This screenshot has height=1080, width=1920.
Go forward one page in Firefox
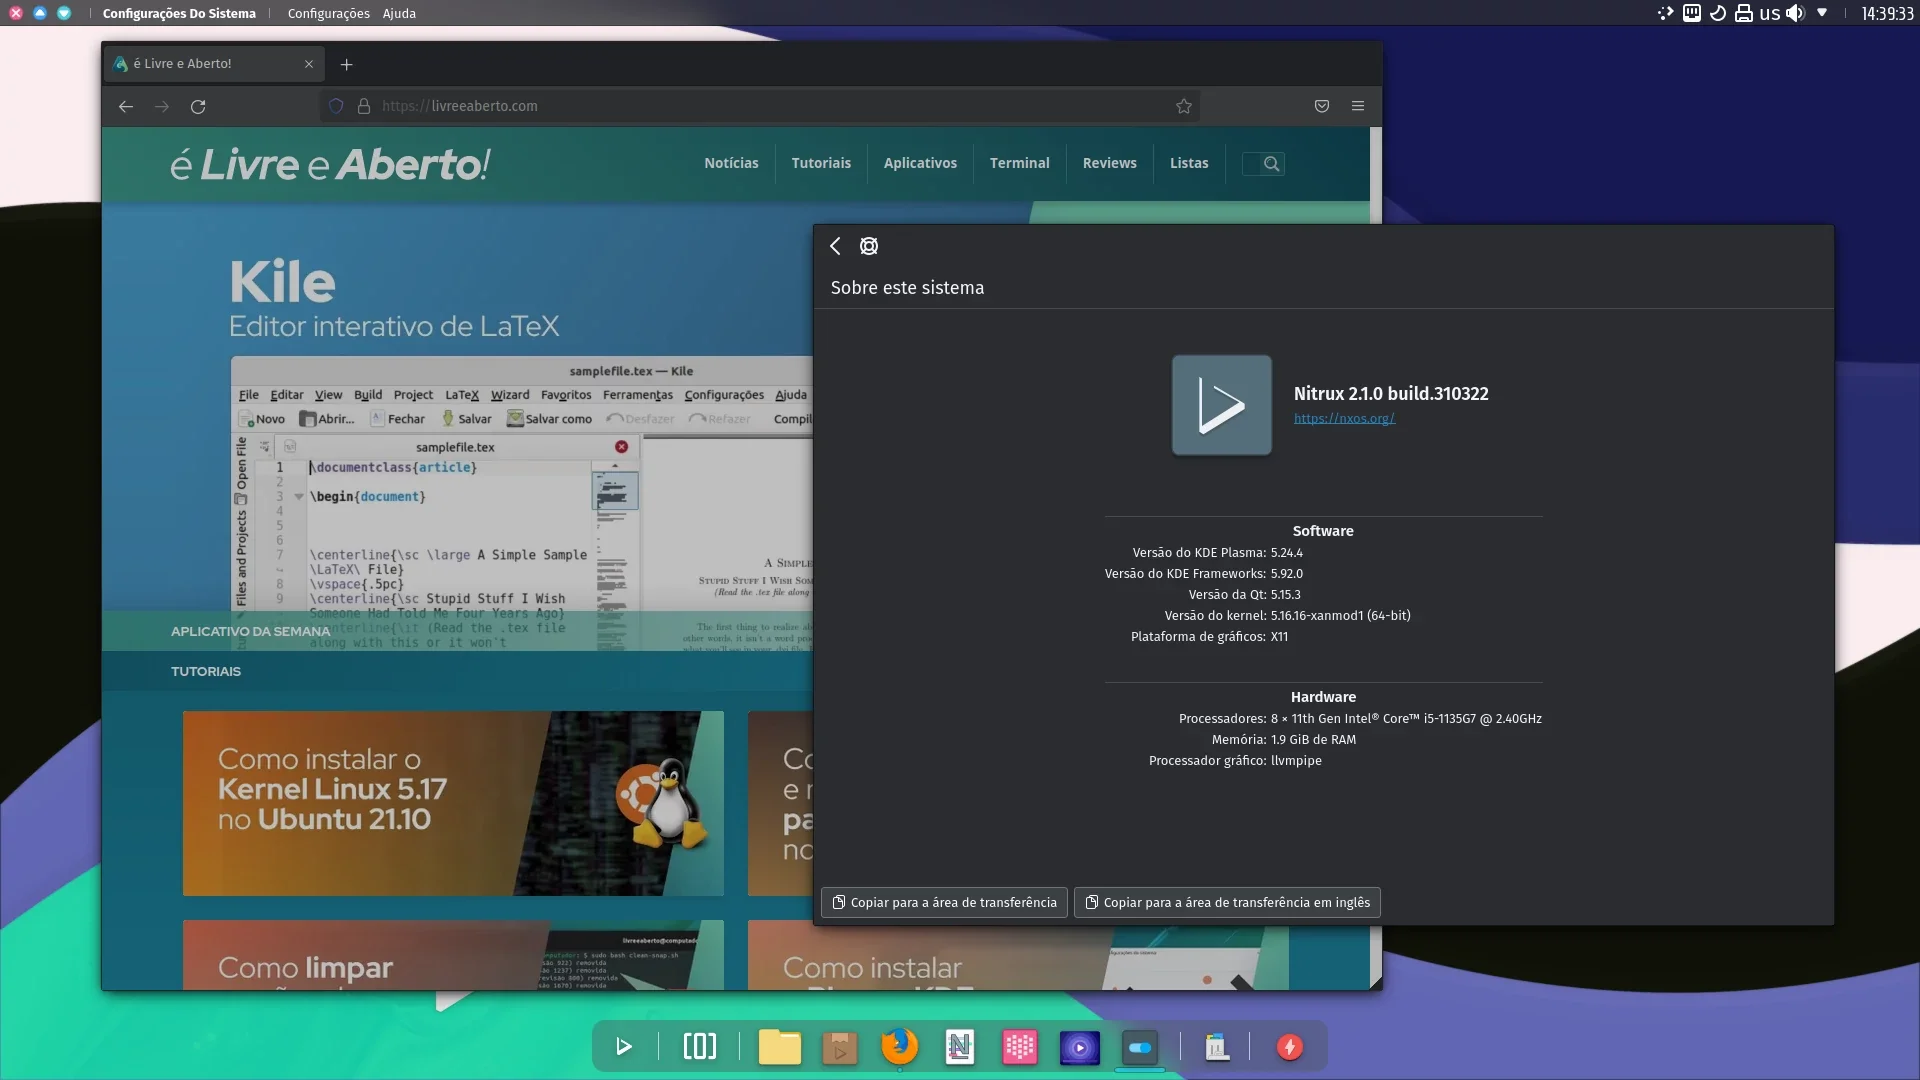coord(162,106)
